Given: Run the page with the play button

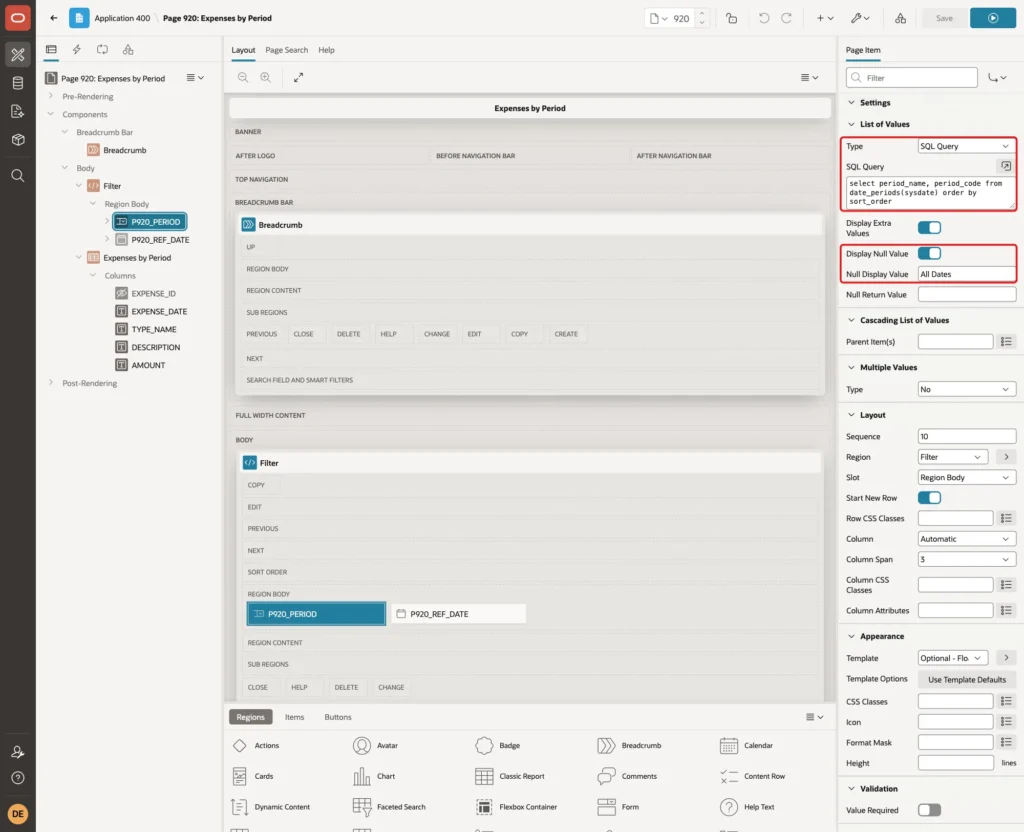Looking at the screenshot, I should (x=993, y=18).
